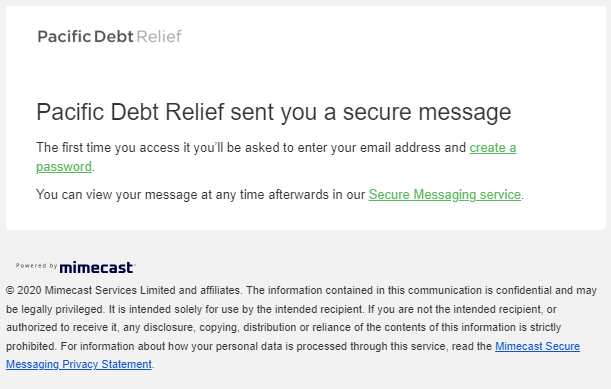Click the 'You can view your message' sentence
Screen dimensions: 611x389
[280, 194]
